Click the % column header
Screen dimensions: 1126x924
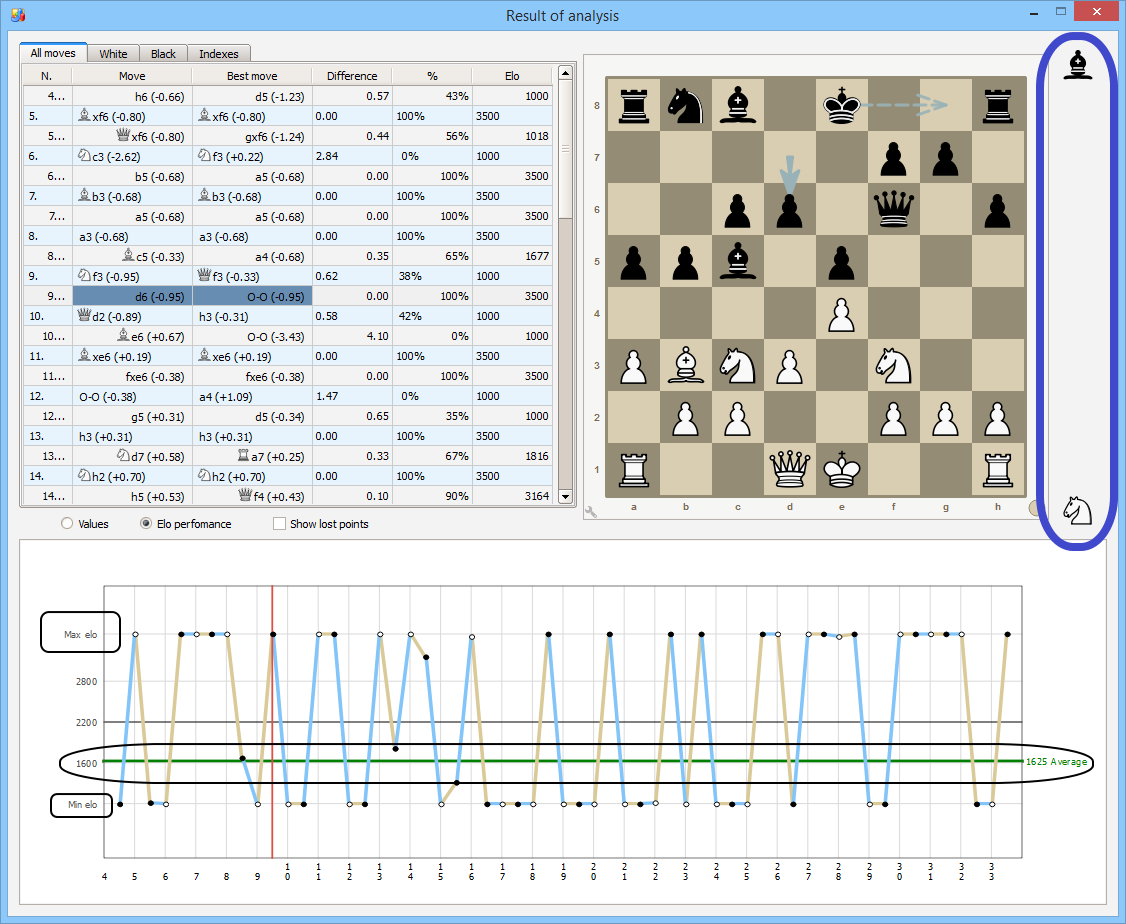point(432,76)
